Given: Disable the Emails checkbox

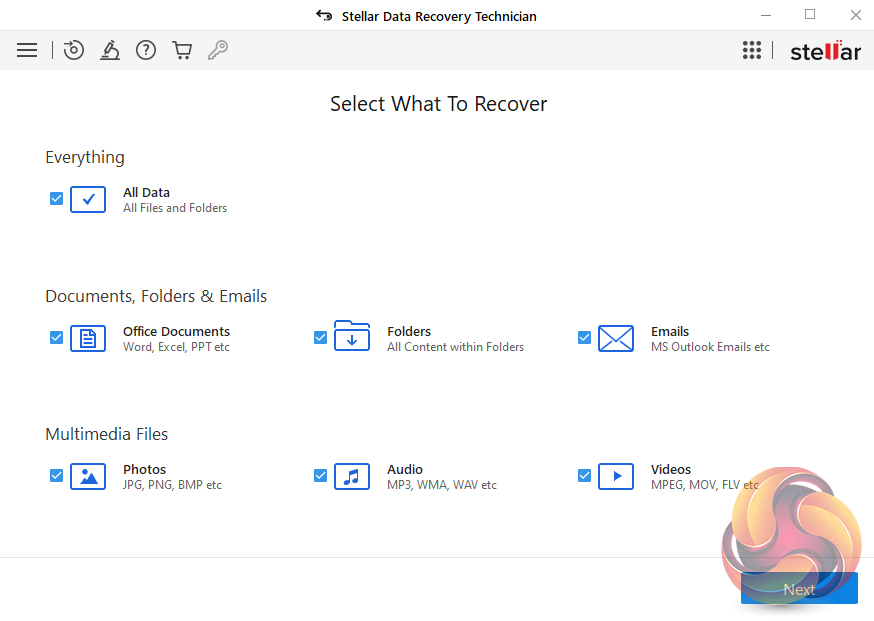Looking at the screenshot, I should (585, 338).
